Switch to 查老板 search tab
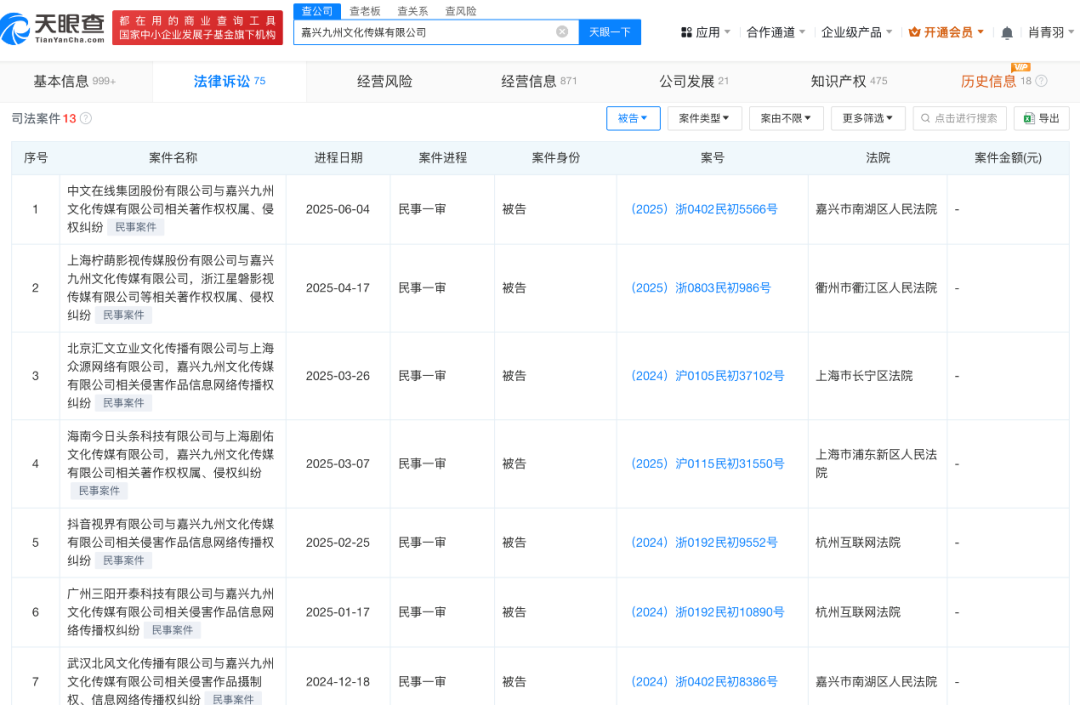This screenshot has height=705, width=1080. coord(365,11)
